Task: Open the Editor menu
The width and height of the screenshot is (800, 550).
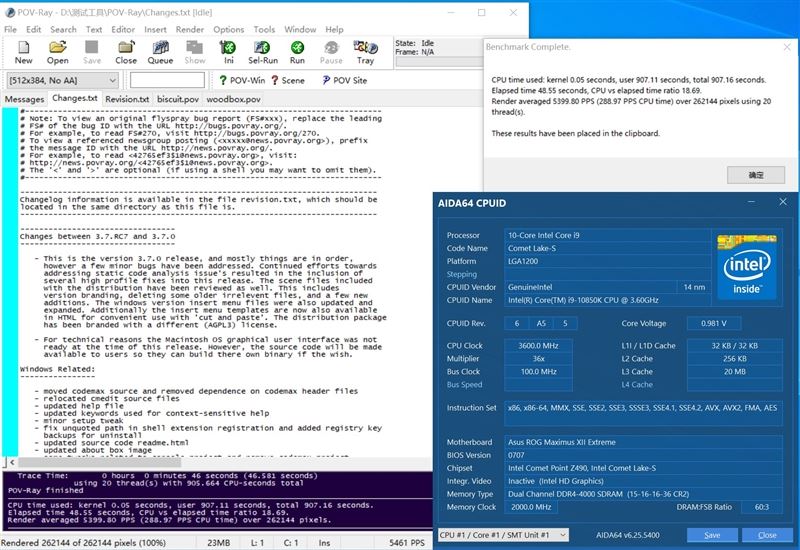Action: point(123,30)
